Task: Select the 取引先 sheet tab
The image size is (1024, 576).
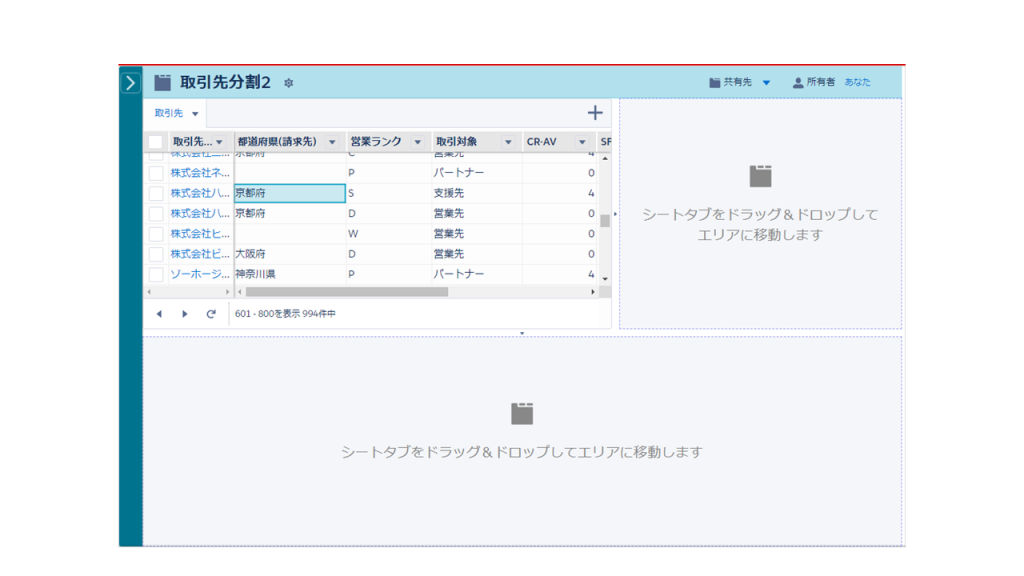Action: [x=168, y=113]
